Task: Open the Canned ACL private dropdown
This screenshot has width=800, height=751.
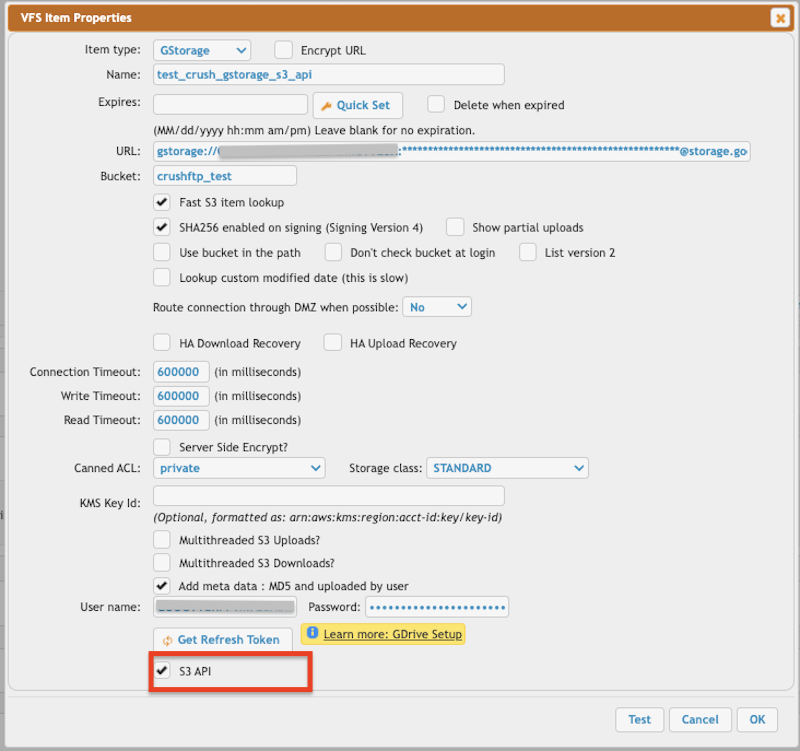Action: pyautogui.click(x=239, y=468)
